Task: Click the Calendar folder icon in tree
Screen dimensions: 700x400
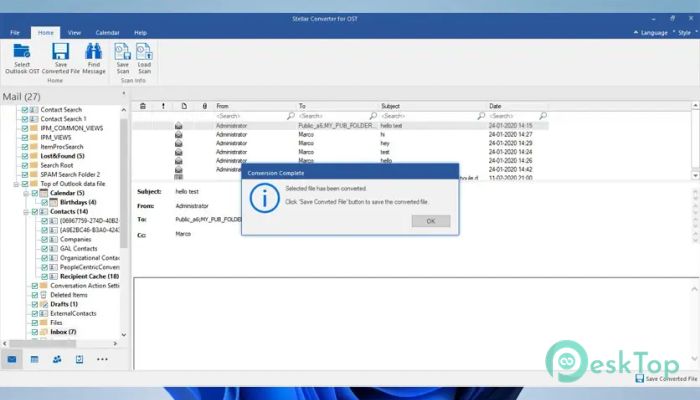Action: [44, 193]
